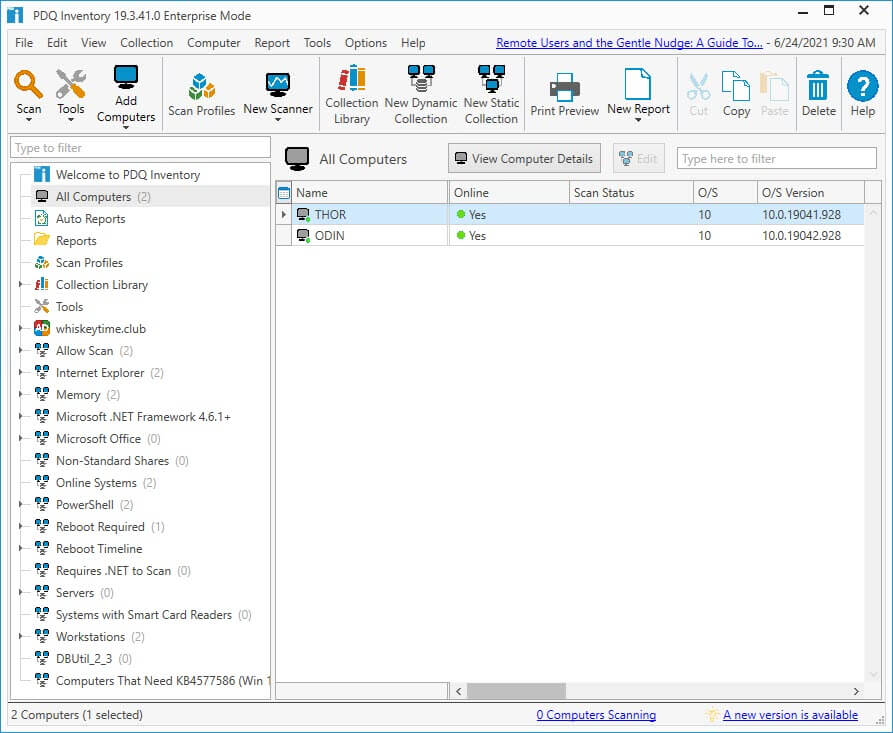The height and width of the screenshot is (733, 893).
Task: Click the Scan magnifier toolbar icon
Action: coord(28,84)
